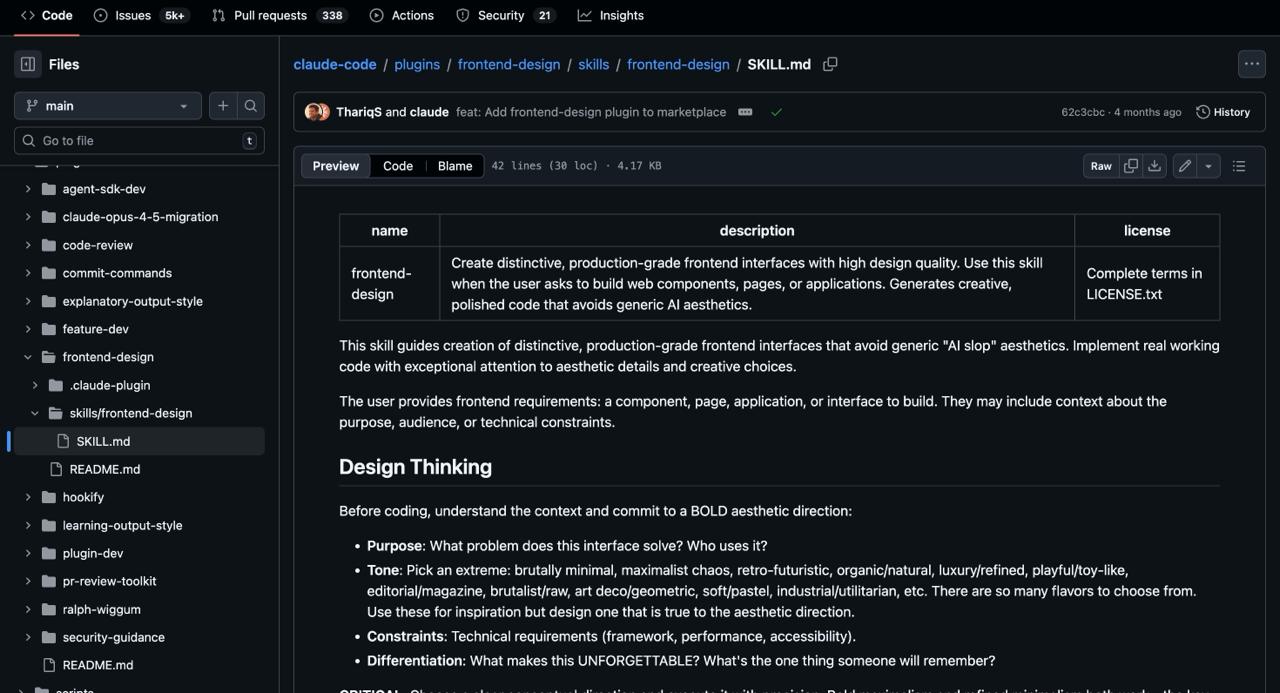The width and height of the screenshot is (1280, 693).
Task: Edit this file pencil icon
Action: tap(1185, 166)
